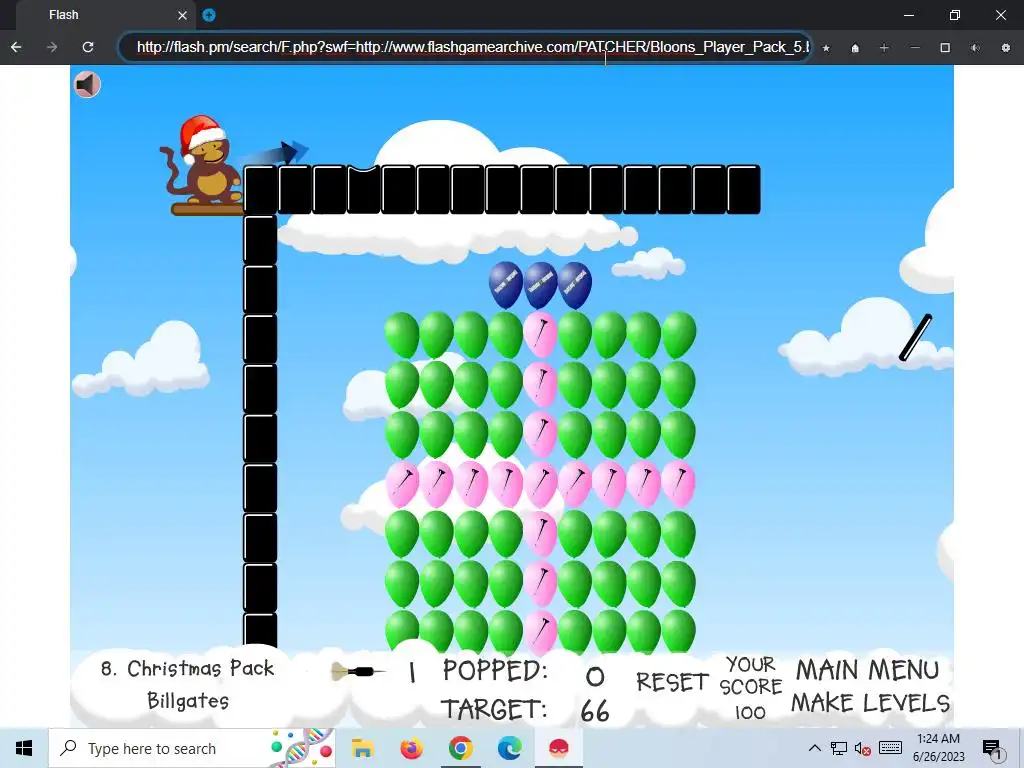This screenshot has height=768, width=1024.
Task: Click the Santa-hat monkey character
Action: click(x=201, y=160)
